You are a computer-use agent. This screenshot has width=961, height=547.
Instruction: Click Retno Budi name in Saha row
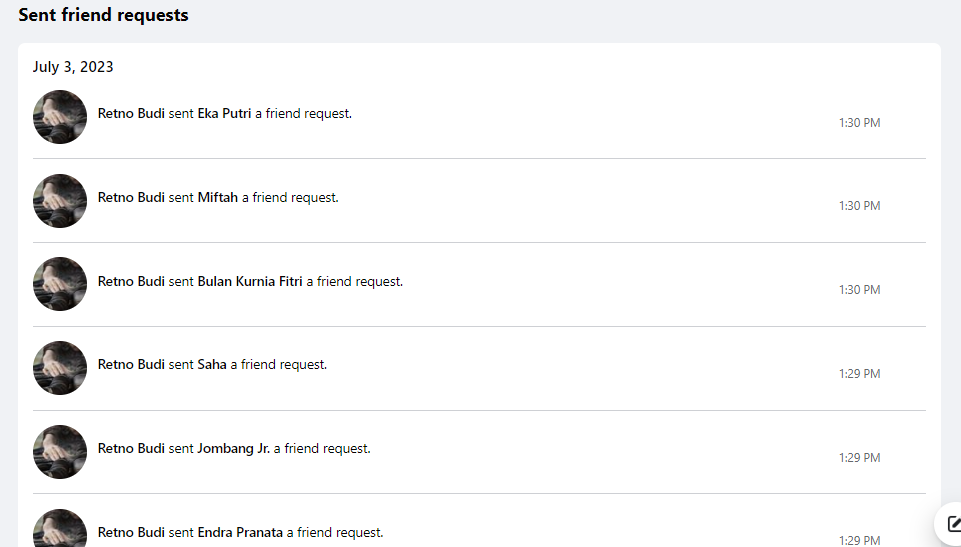click(131, 365)
